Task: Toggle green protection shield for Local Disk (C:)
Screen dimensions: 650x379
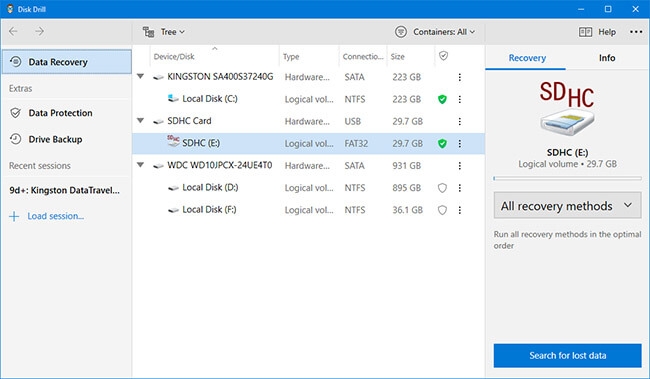Action: (442, 99)
